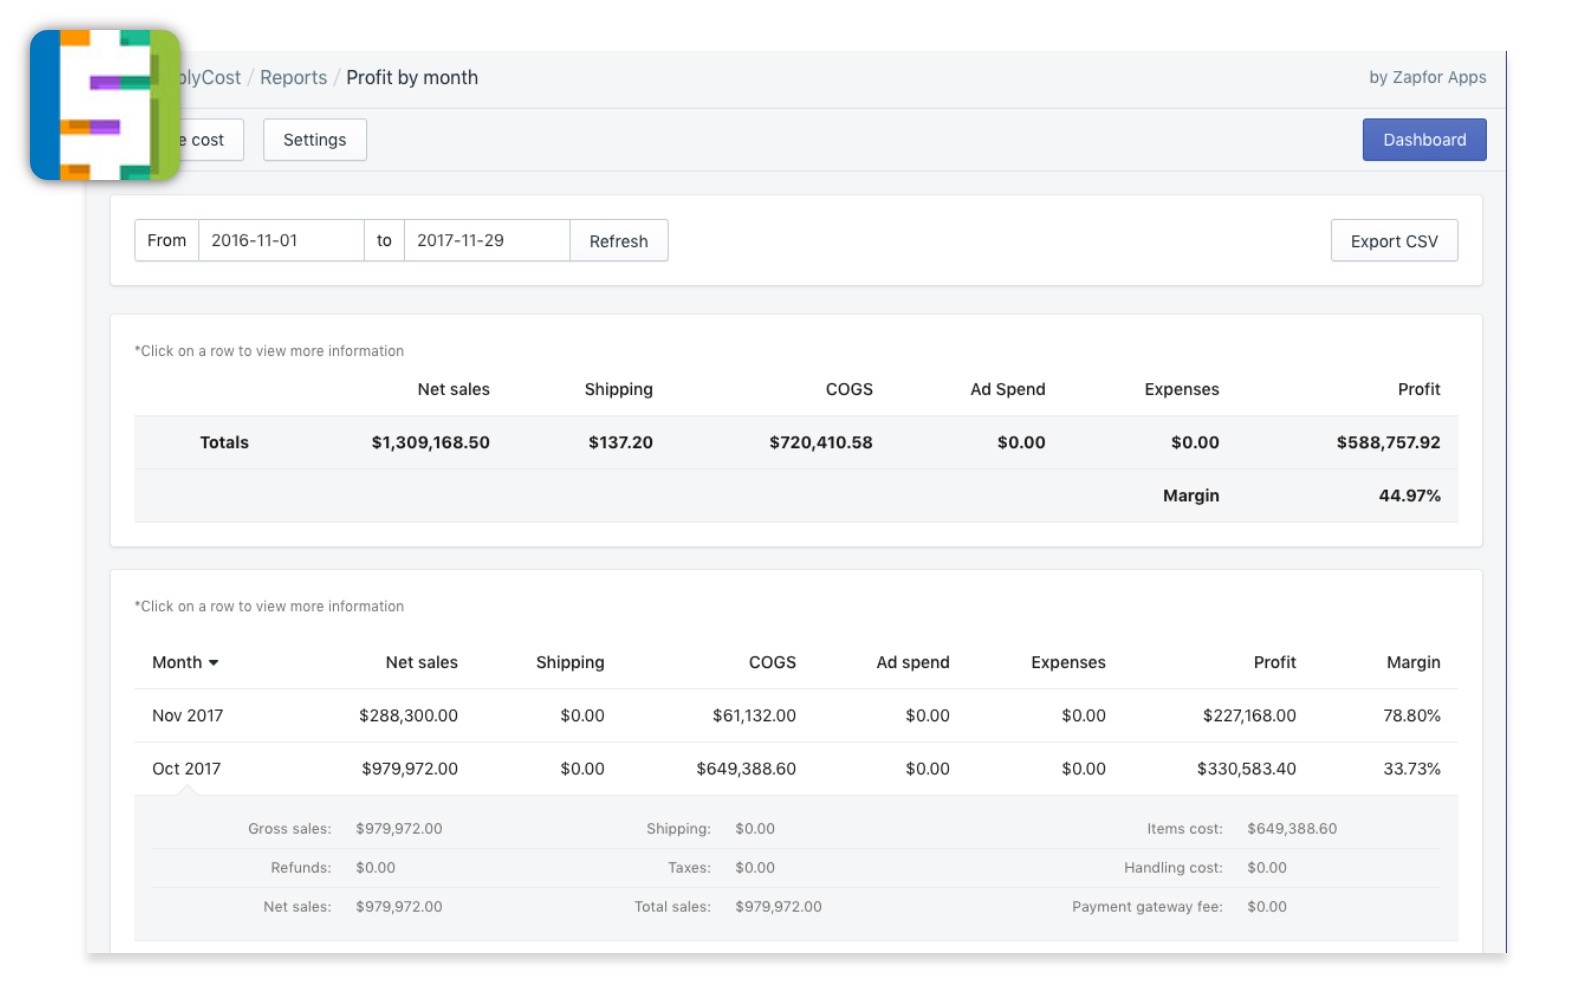
Task: Open the Reports breadcrumb link
Action: click(293, 78)
